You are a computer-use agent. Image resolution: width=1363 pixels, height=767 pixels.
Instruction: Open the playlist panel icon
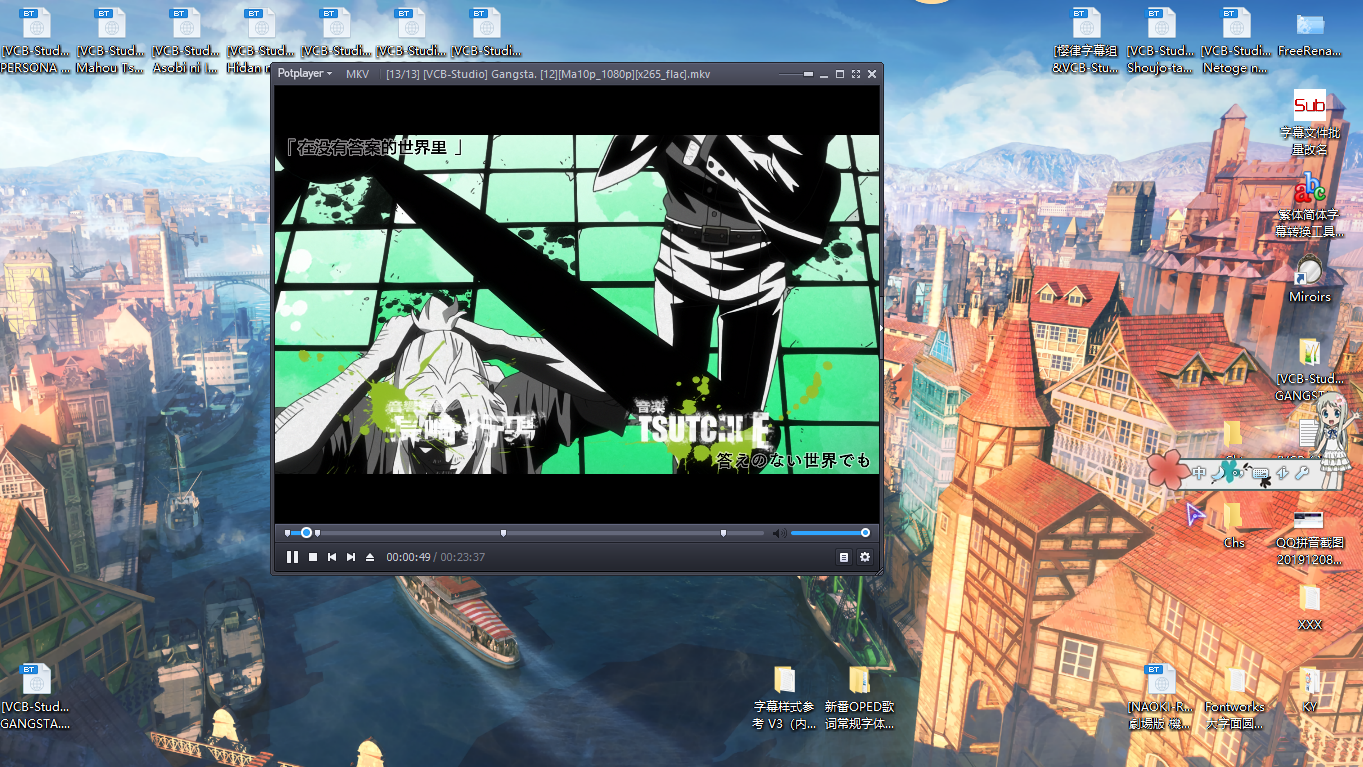(844, 557)
